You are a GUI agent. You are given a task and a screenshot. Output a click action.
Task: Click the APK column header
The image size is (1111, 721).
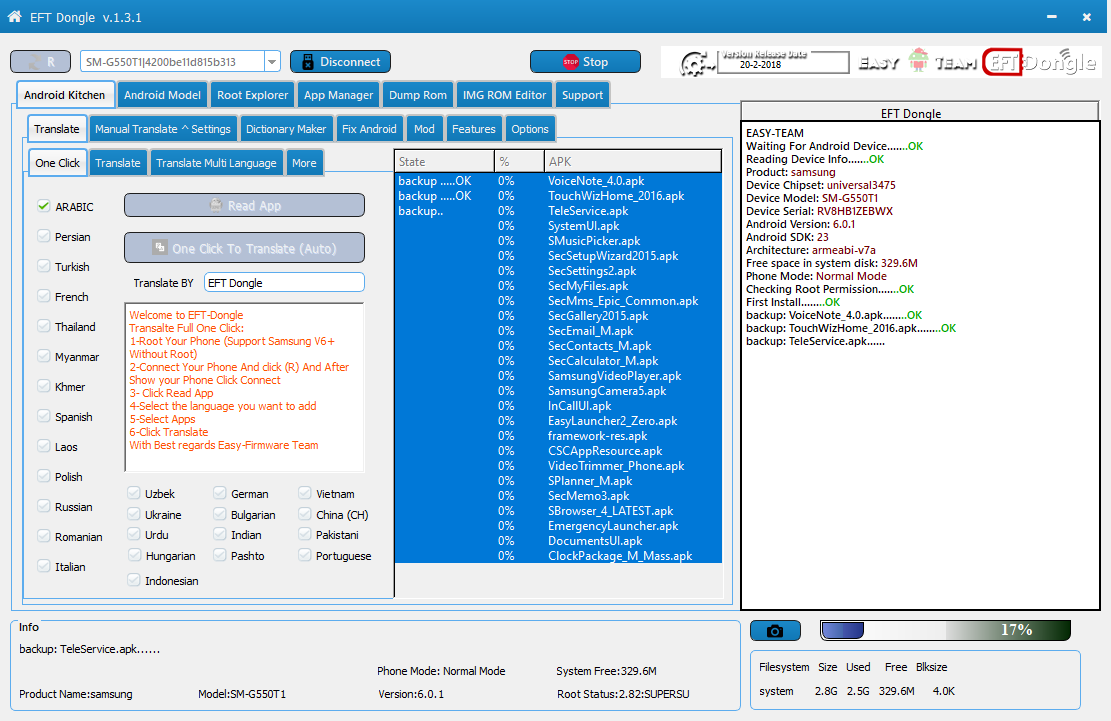point(633,161)
